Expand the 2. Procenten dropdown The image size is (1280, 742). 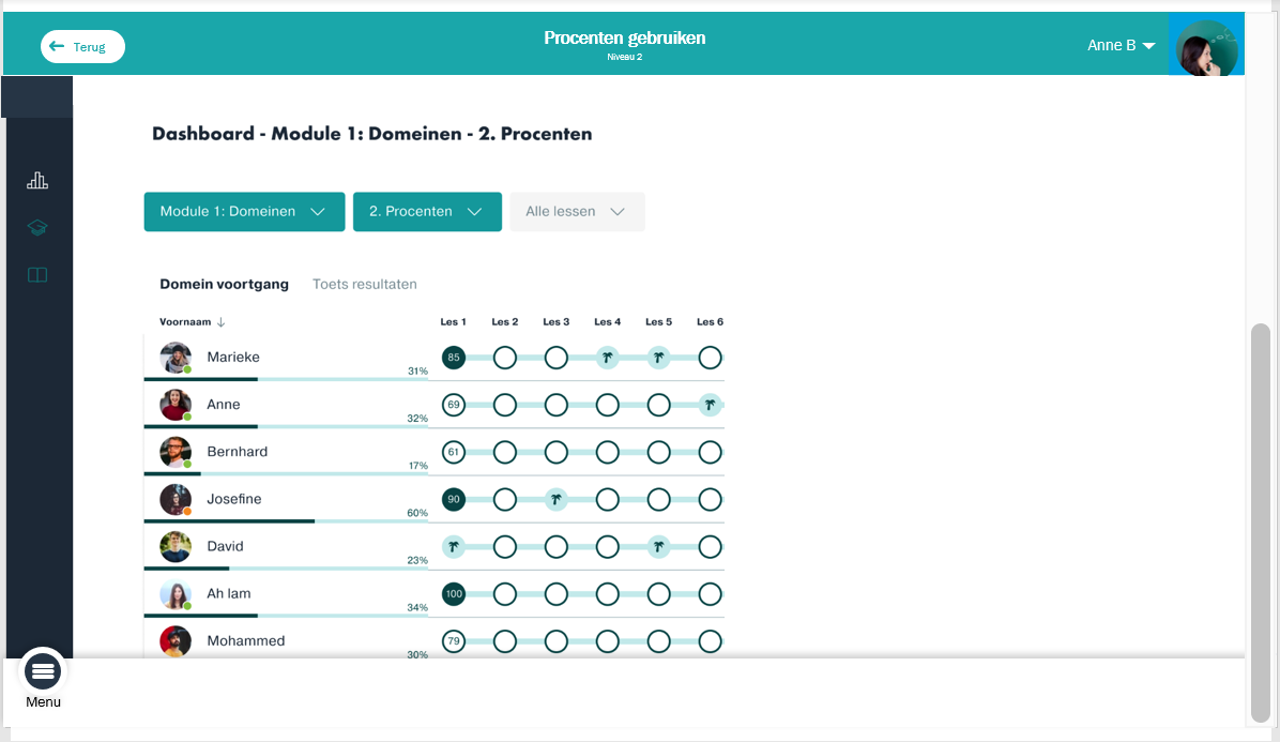pyautogui.click(x=427, y=212)
